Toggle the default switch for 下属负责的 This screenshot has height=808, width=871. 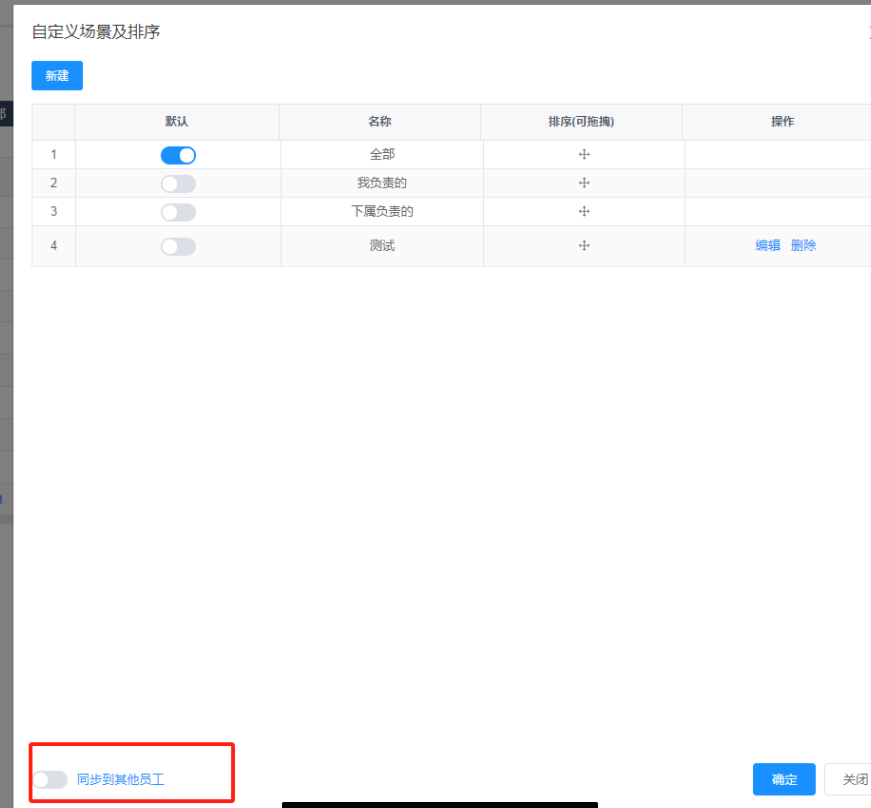pyautogui.click(x=177, y=211)
